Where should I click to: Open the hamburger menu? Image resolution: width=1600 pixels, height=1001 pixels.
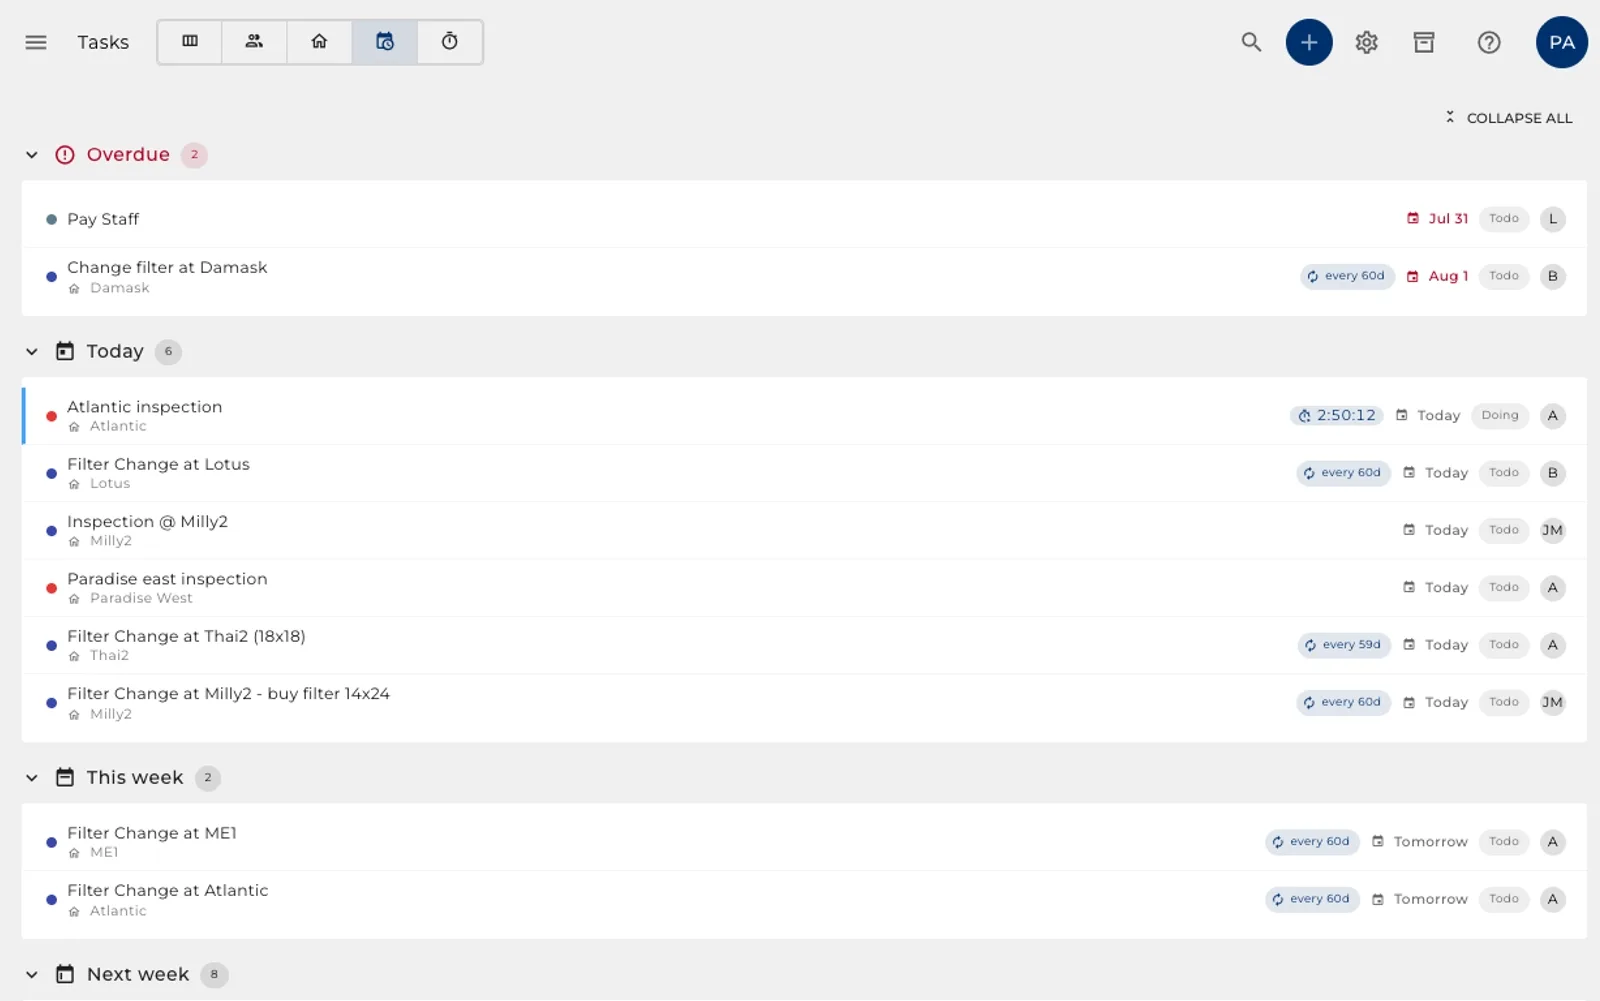pos(36,42)
